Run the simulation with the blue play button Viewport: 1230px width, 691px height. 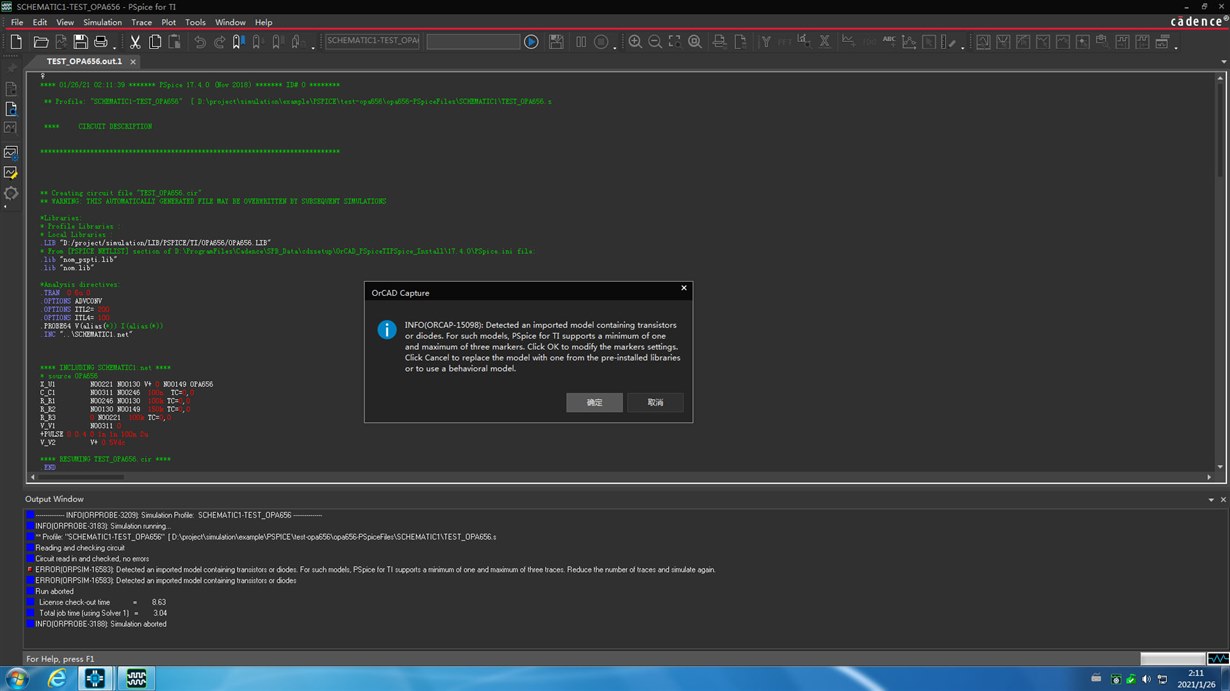pos(531,42)
